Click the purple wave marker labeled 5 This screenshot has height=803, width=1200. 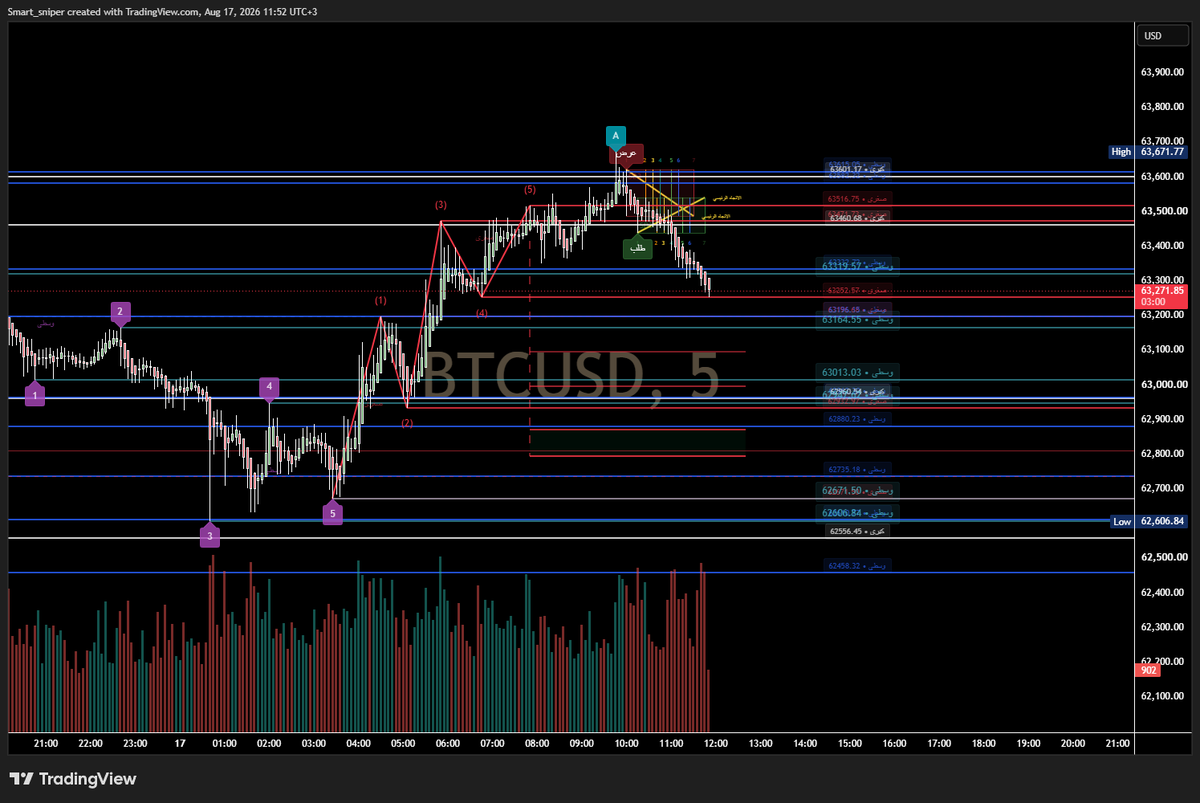(x=332, y=513)
